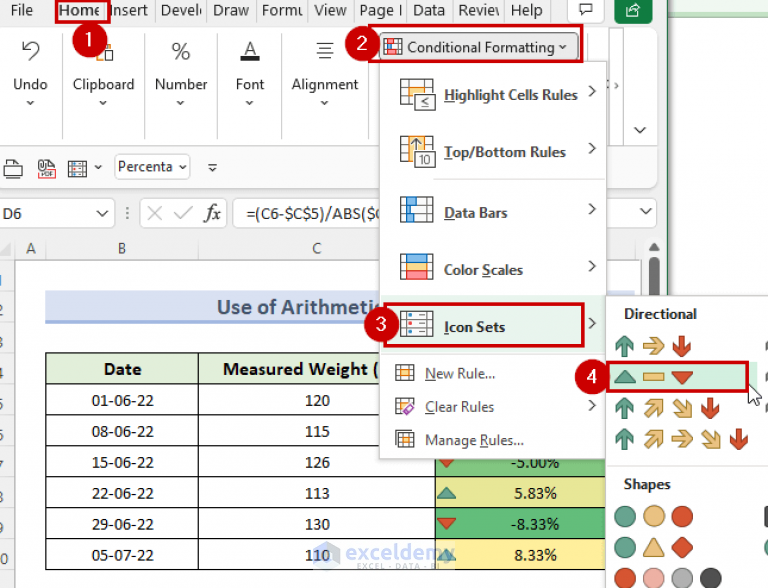Apply the 3 Signs circle-triangle-diamond icon set
This screenshot has height=588, width=768.
653,547
